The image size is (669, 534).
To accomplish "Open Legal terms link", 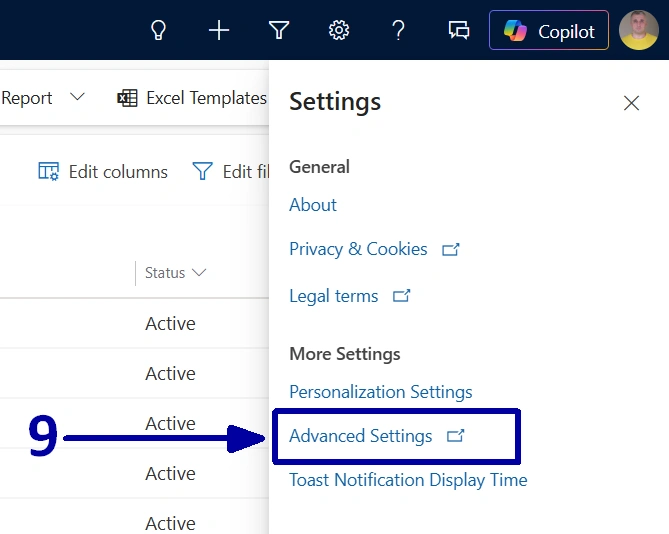I will (334, 296).
